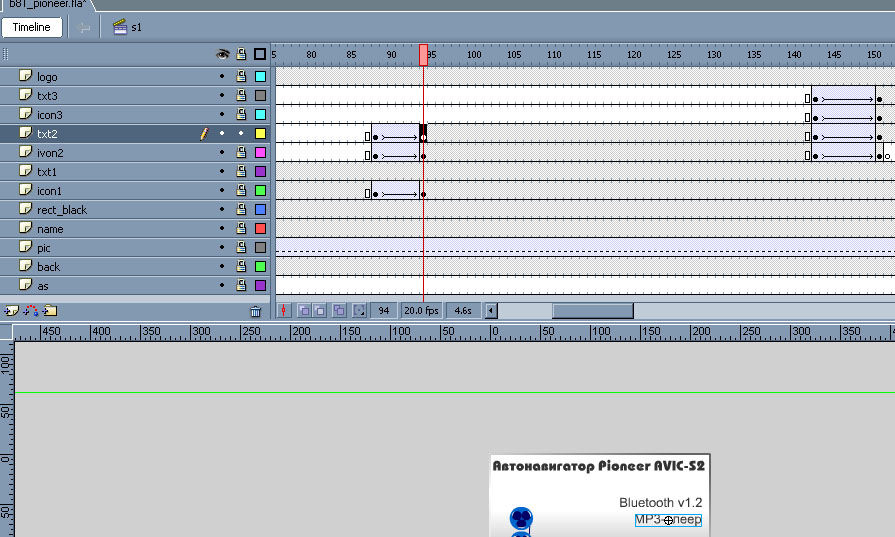Click the Delete Layer trash icon
The image size is (895, 537).
pos(256,311)
